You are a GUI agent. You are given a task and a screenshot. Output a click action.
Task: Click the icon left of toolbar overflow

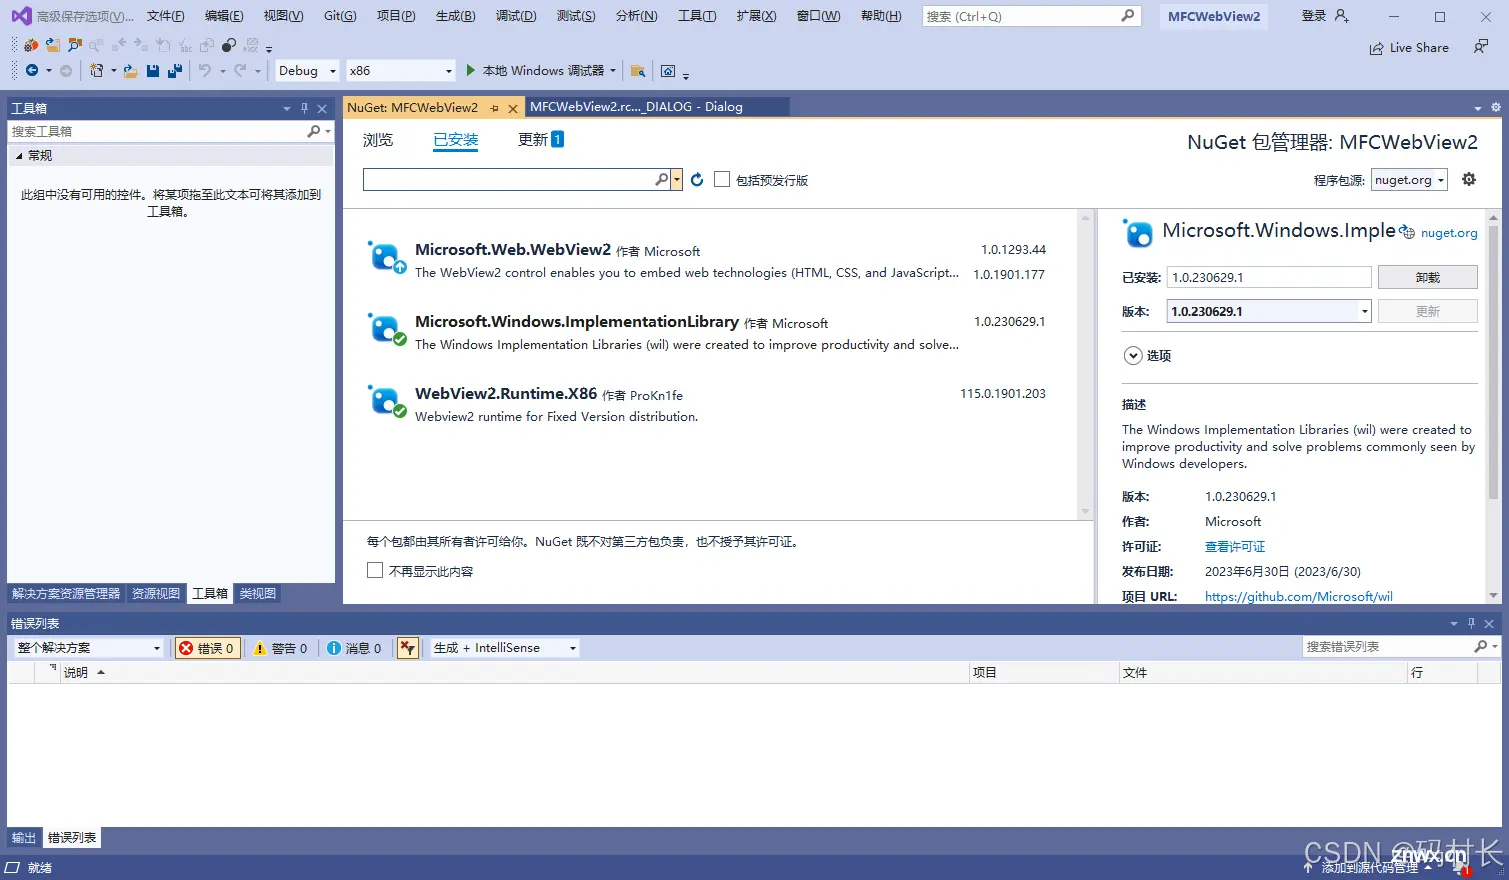668,70
